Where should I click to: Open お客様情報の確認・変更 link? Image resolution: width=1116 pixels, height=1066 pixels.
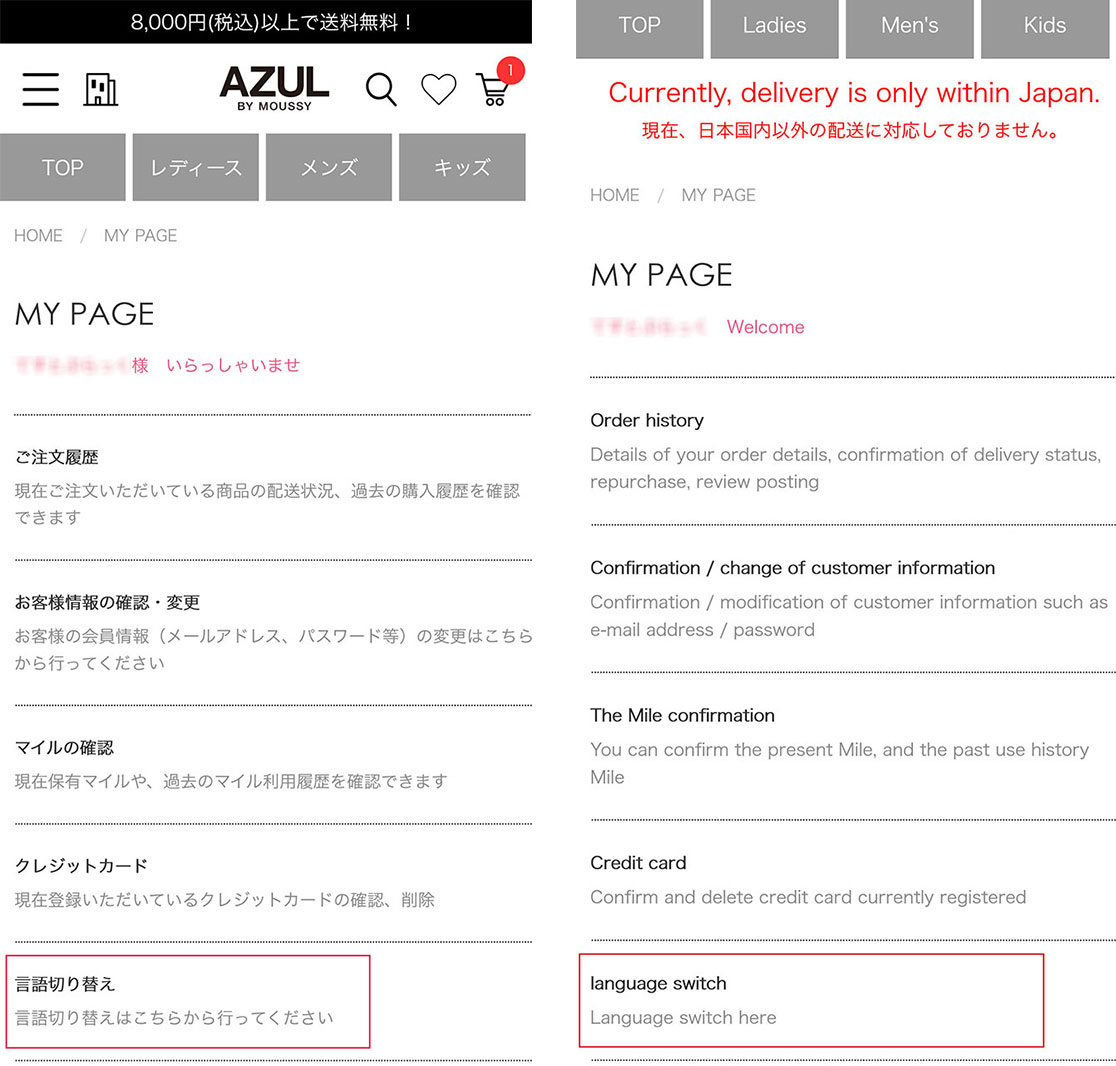(107, 602)
